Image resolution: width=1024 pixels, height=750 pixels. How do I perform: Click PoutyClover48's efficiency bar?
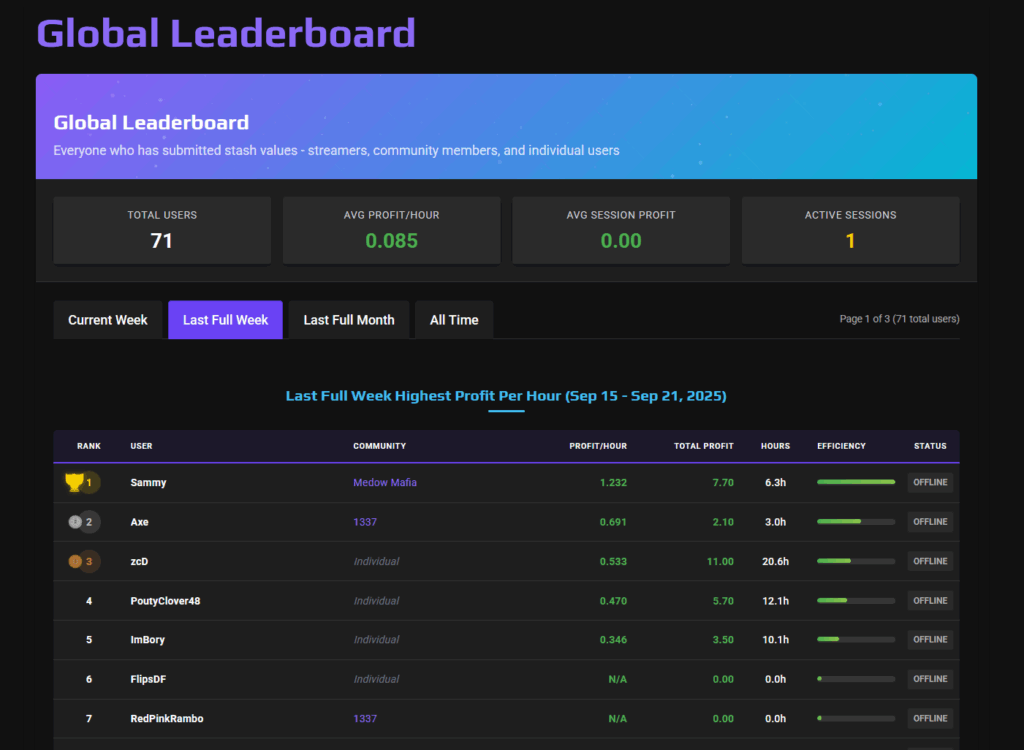pyautogui.click(x=856, y=600)
